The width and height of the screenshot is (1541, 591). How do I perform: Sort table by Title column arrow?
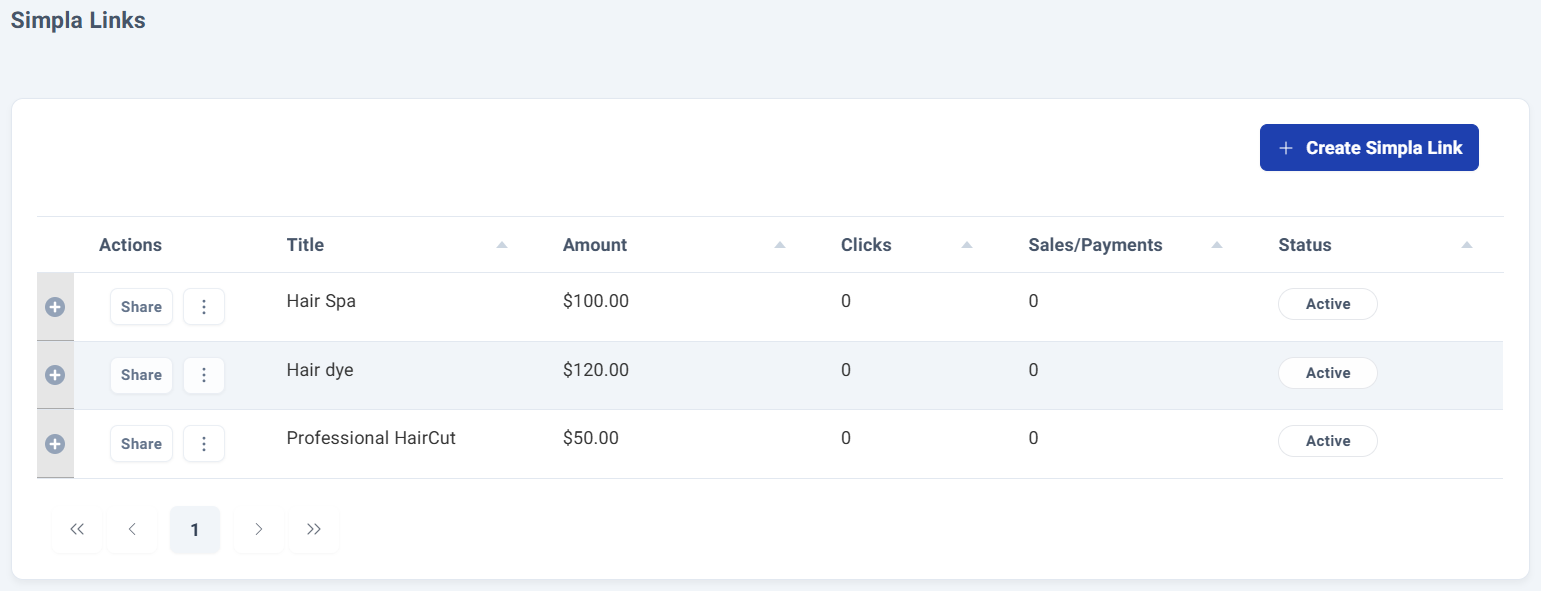502,245
